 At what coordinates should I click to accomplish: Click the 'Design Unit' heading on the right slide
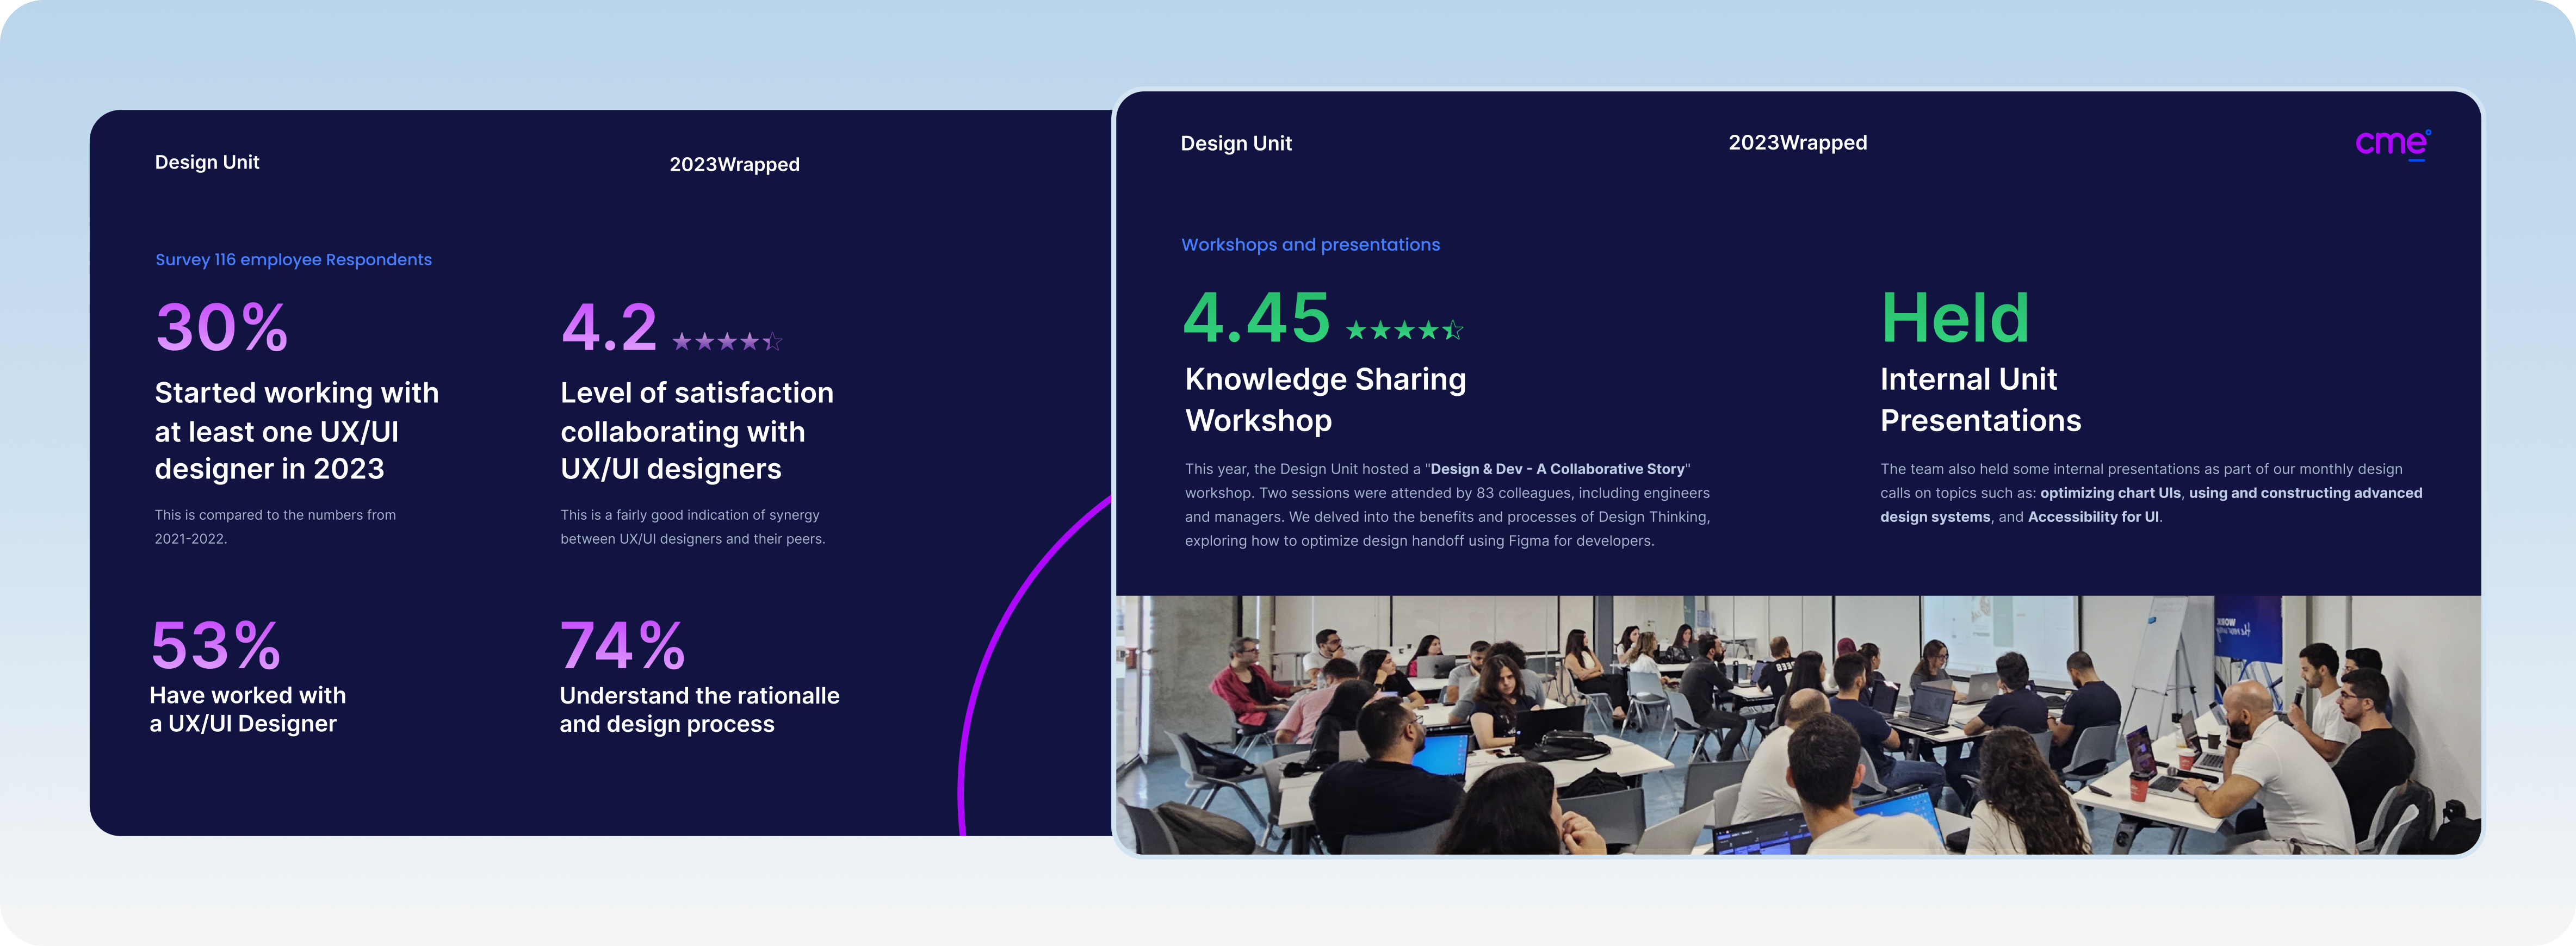tap(1236, 143)
